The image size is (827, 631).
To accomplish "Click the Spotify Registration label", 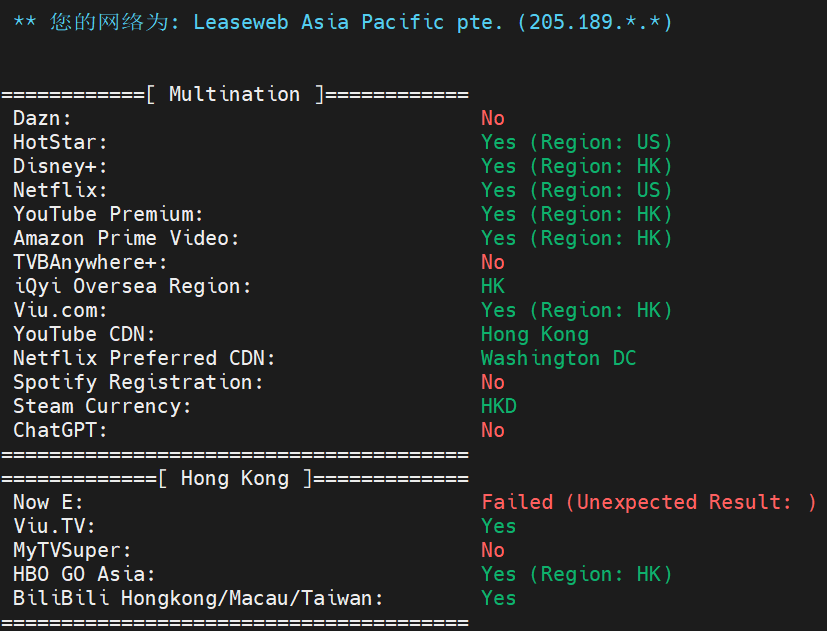I will [138, 383].
